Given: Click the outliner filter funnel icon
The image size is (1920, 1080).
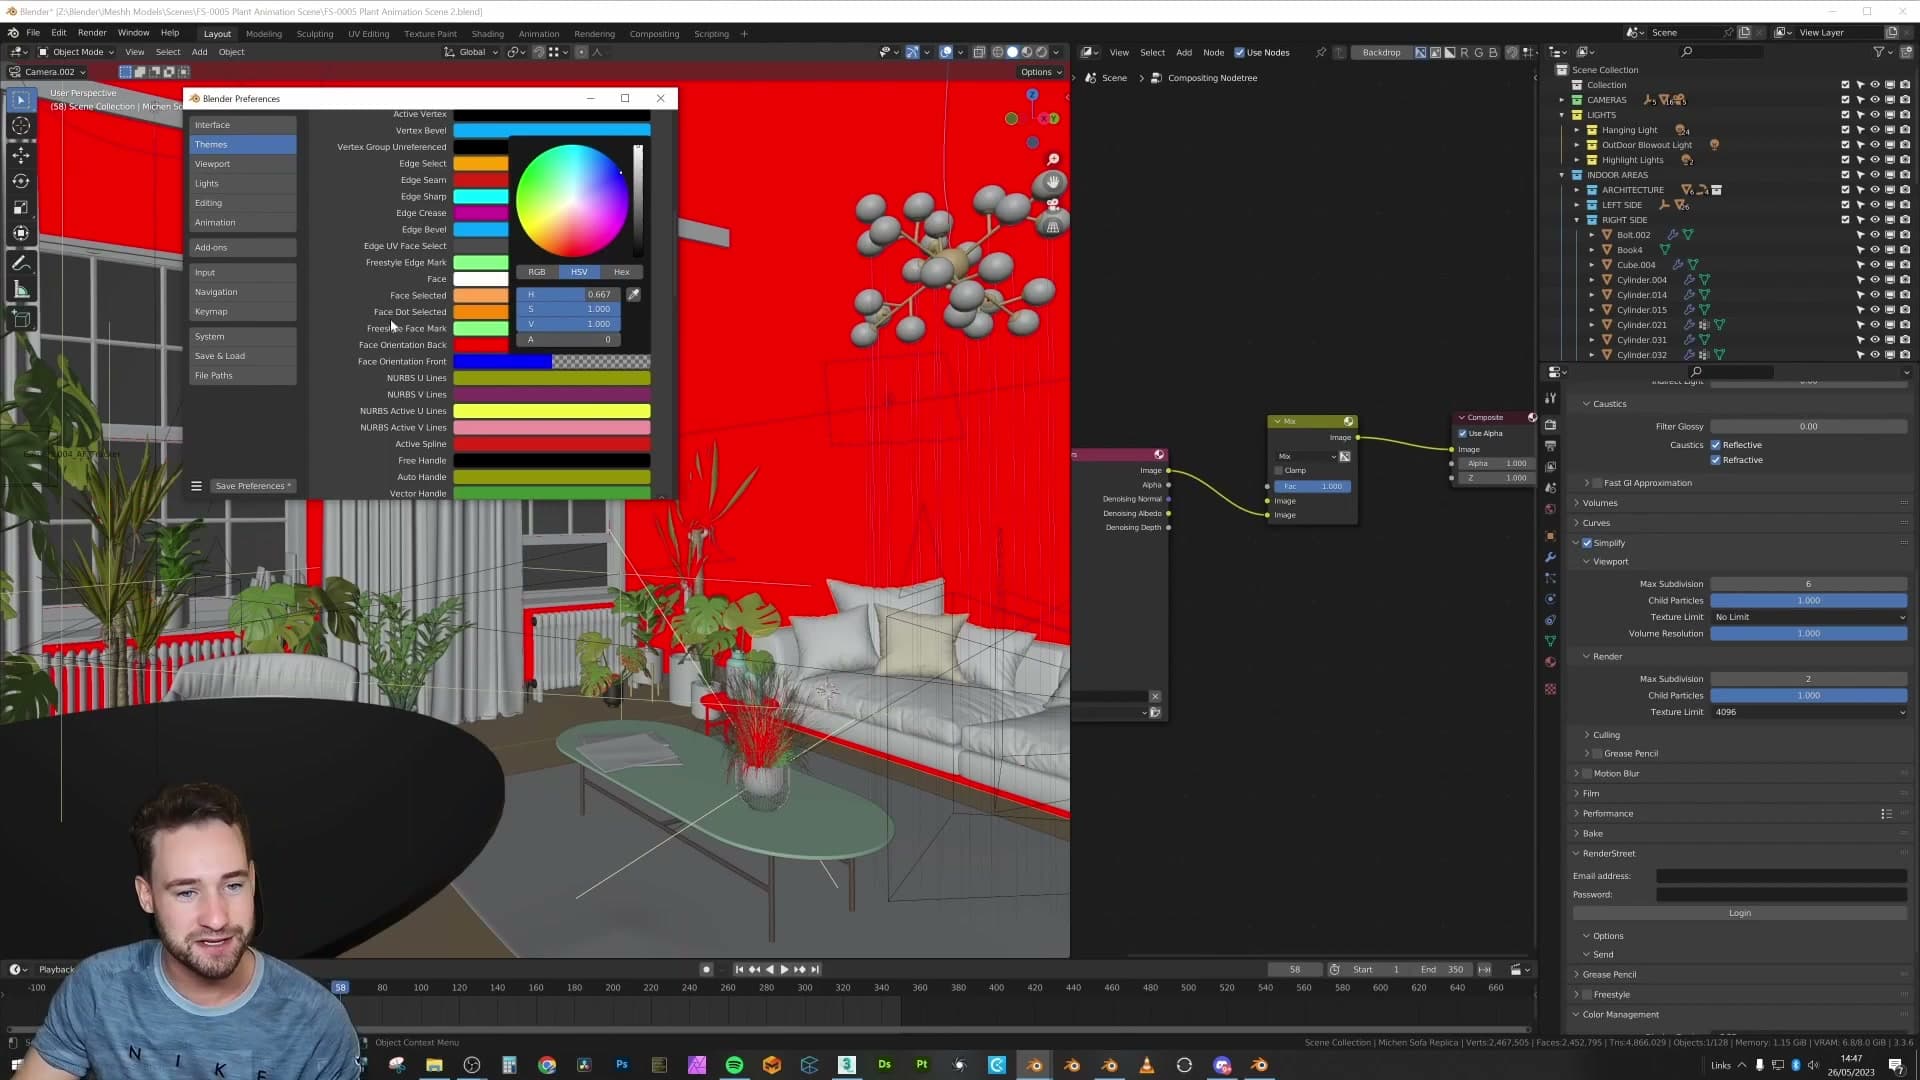Looking at the screenshot, I should pos(1878,52).
